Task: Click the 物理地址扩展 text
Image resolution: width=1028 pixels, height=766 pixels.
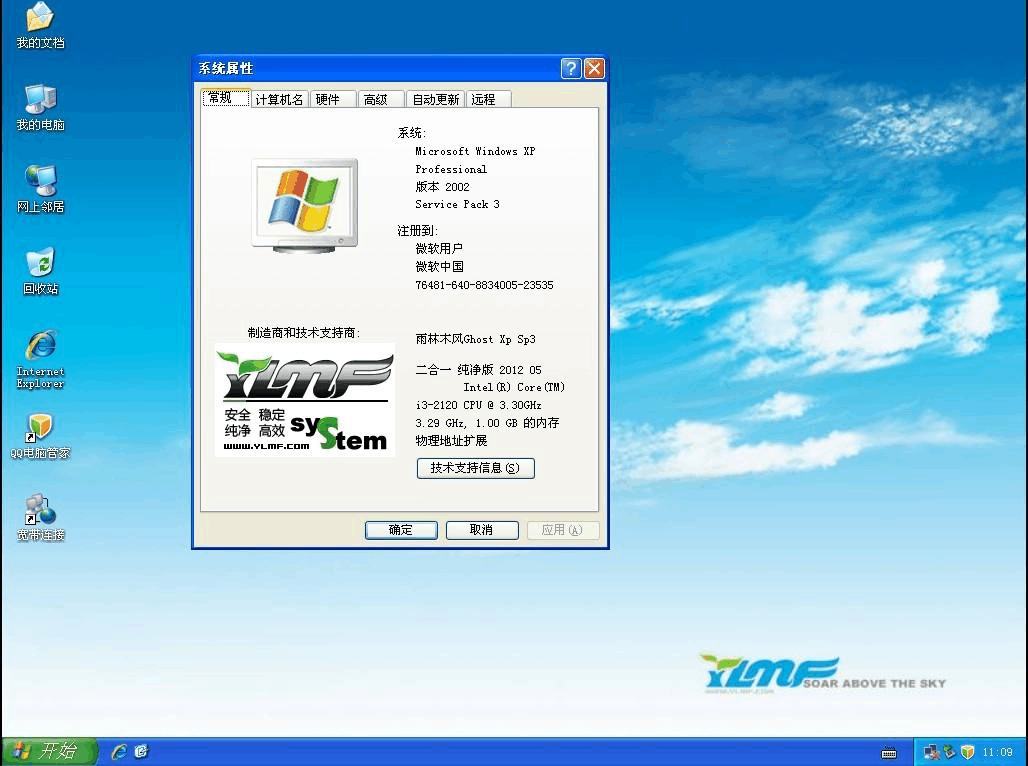Action: (x=451, y=441)
